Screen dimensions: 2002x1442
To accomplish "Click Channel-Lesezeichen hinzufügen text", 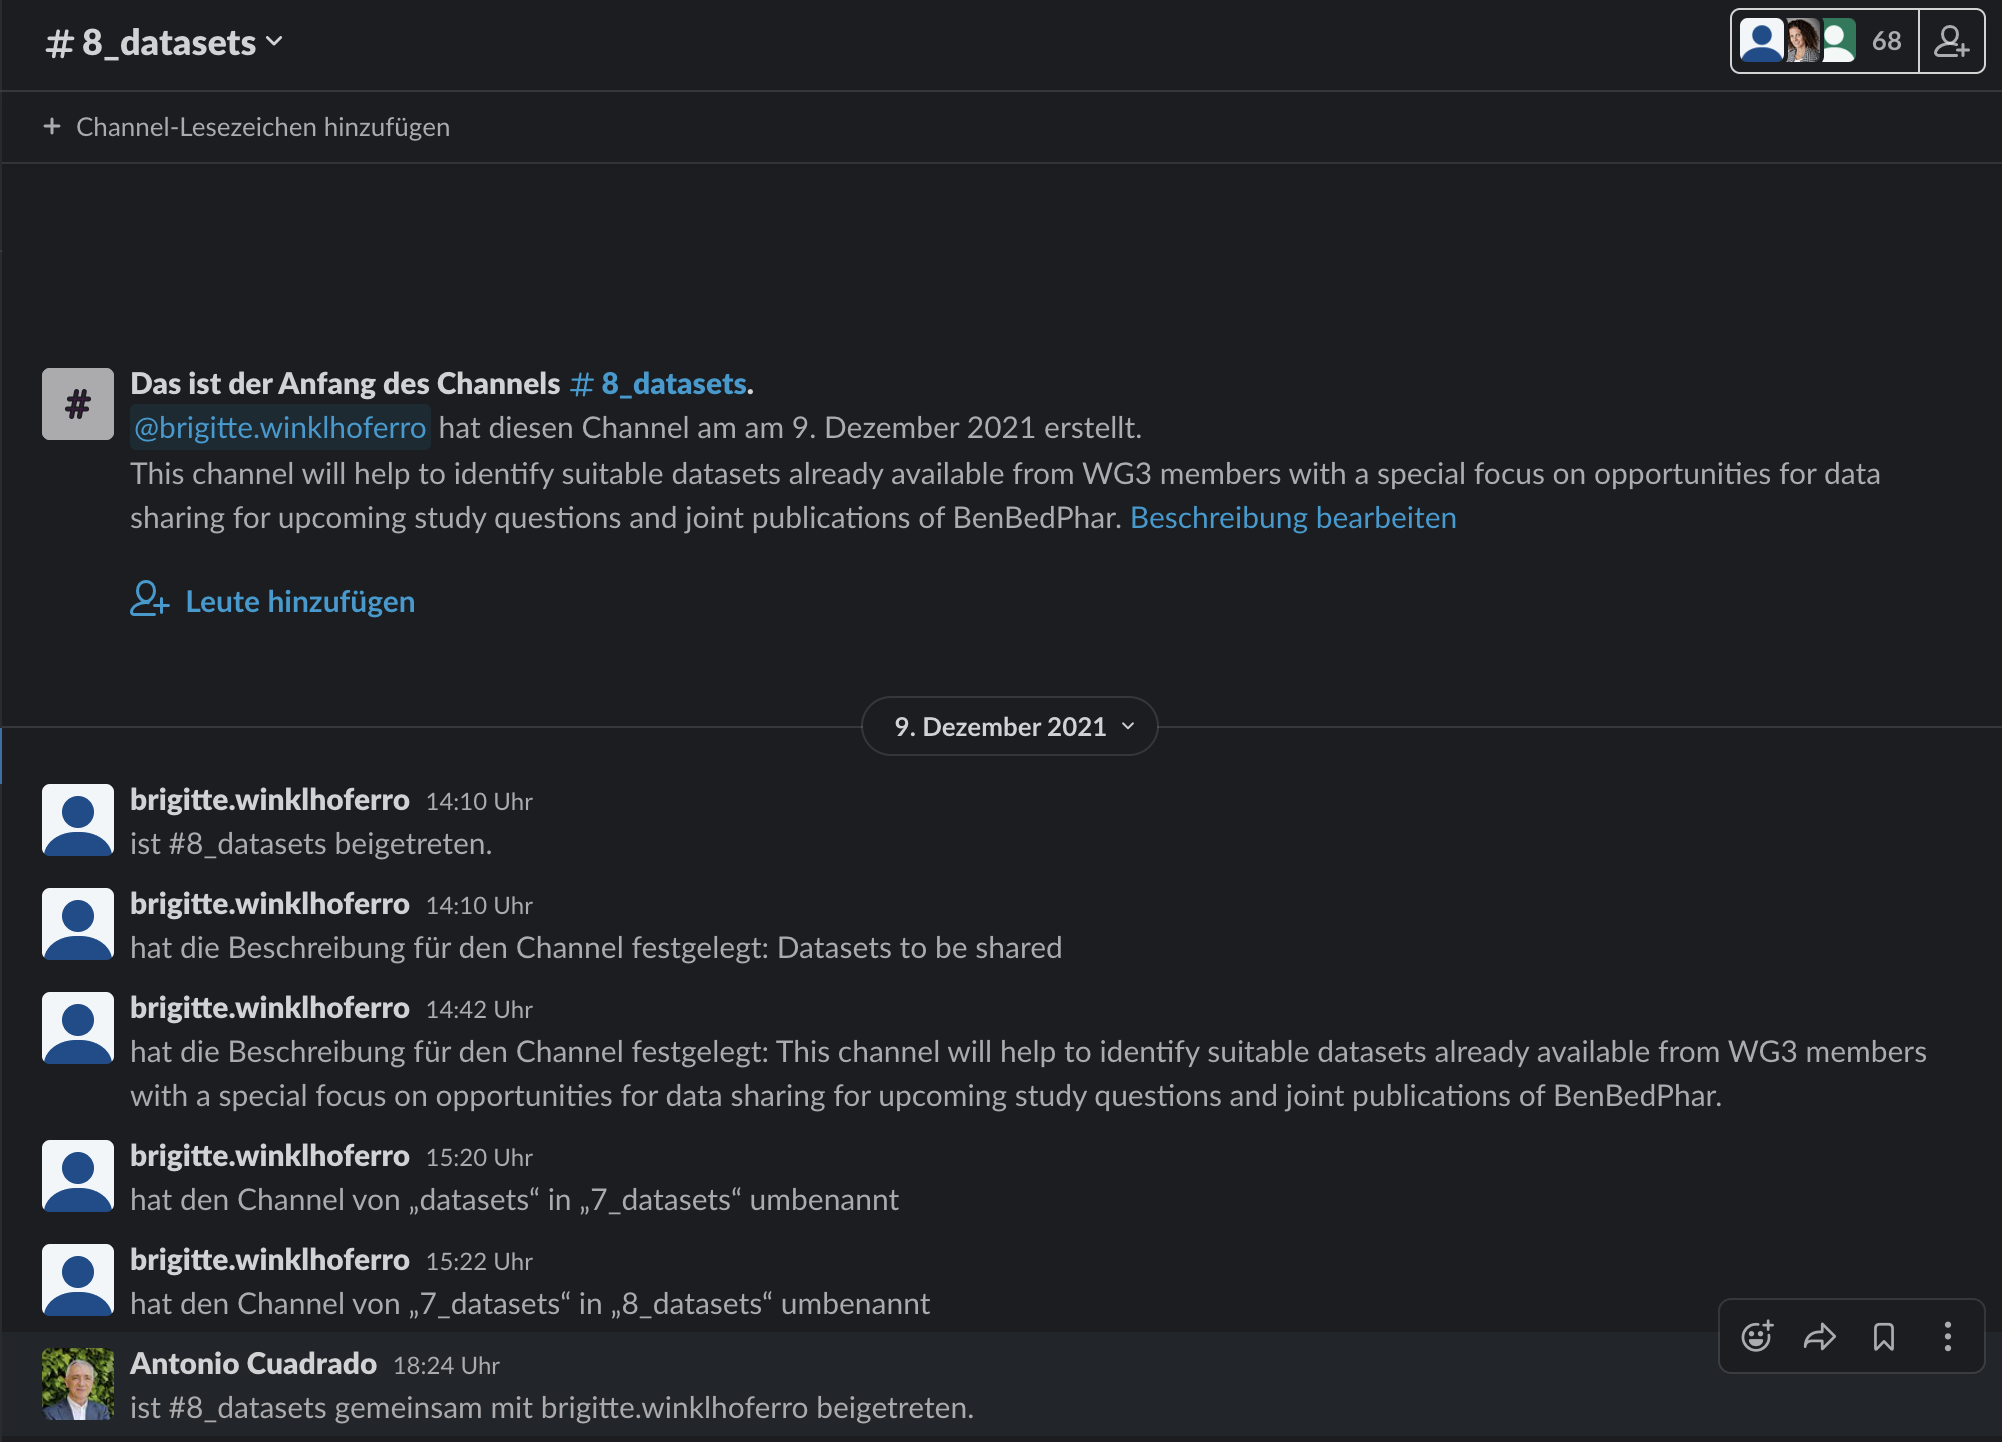I will [263, 127].
